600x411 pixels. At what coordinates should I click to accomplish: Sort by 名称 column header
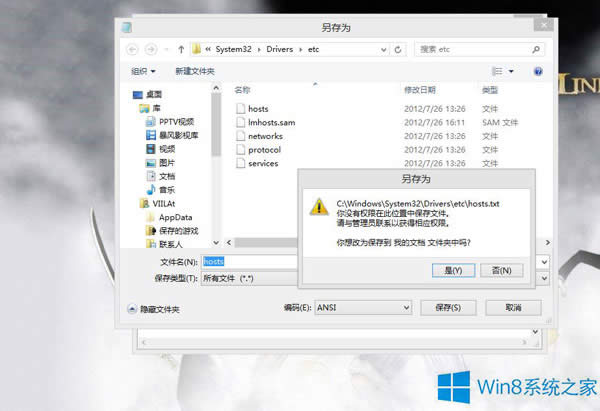tap(242, 90)
